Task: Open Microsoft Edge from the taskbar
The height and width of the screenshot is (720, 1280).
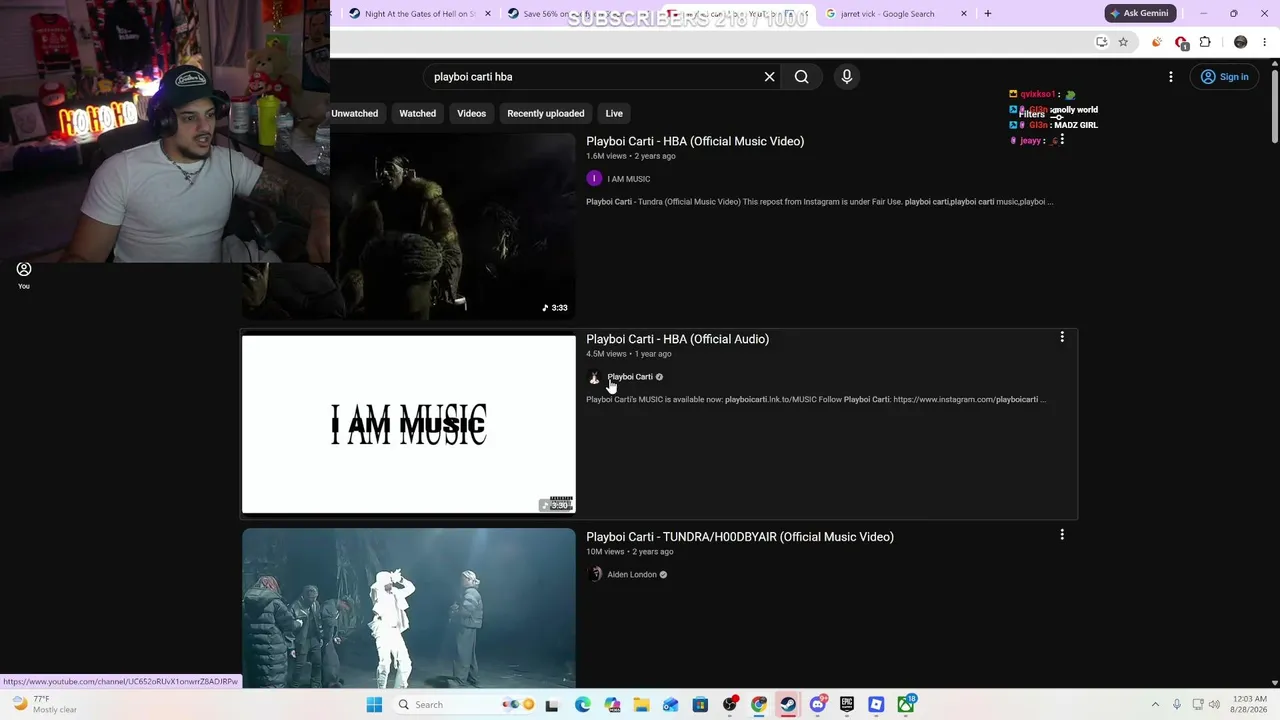Action: tap(583, 705)
